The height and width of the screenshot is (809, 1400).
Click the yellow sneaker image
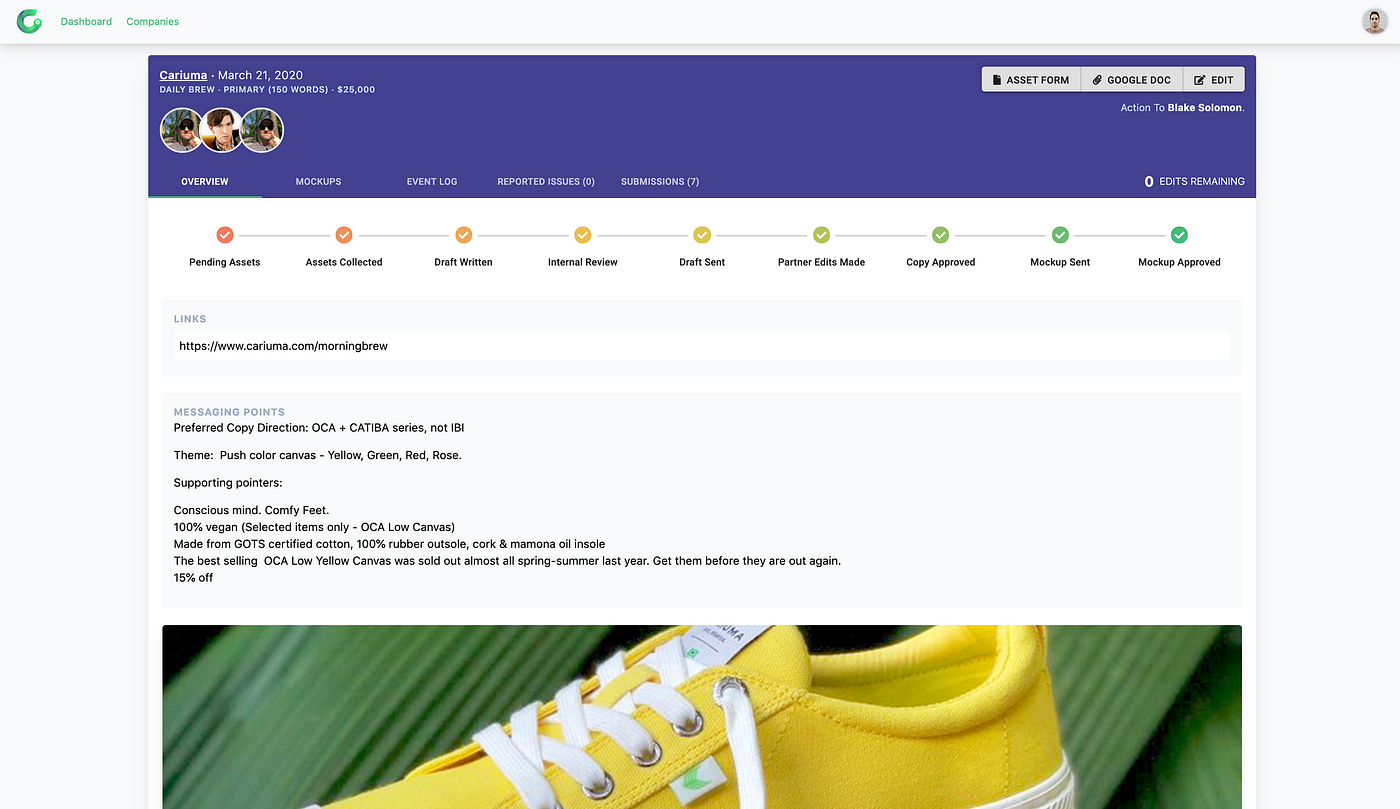(x=702, y=717)
